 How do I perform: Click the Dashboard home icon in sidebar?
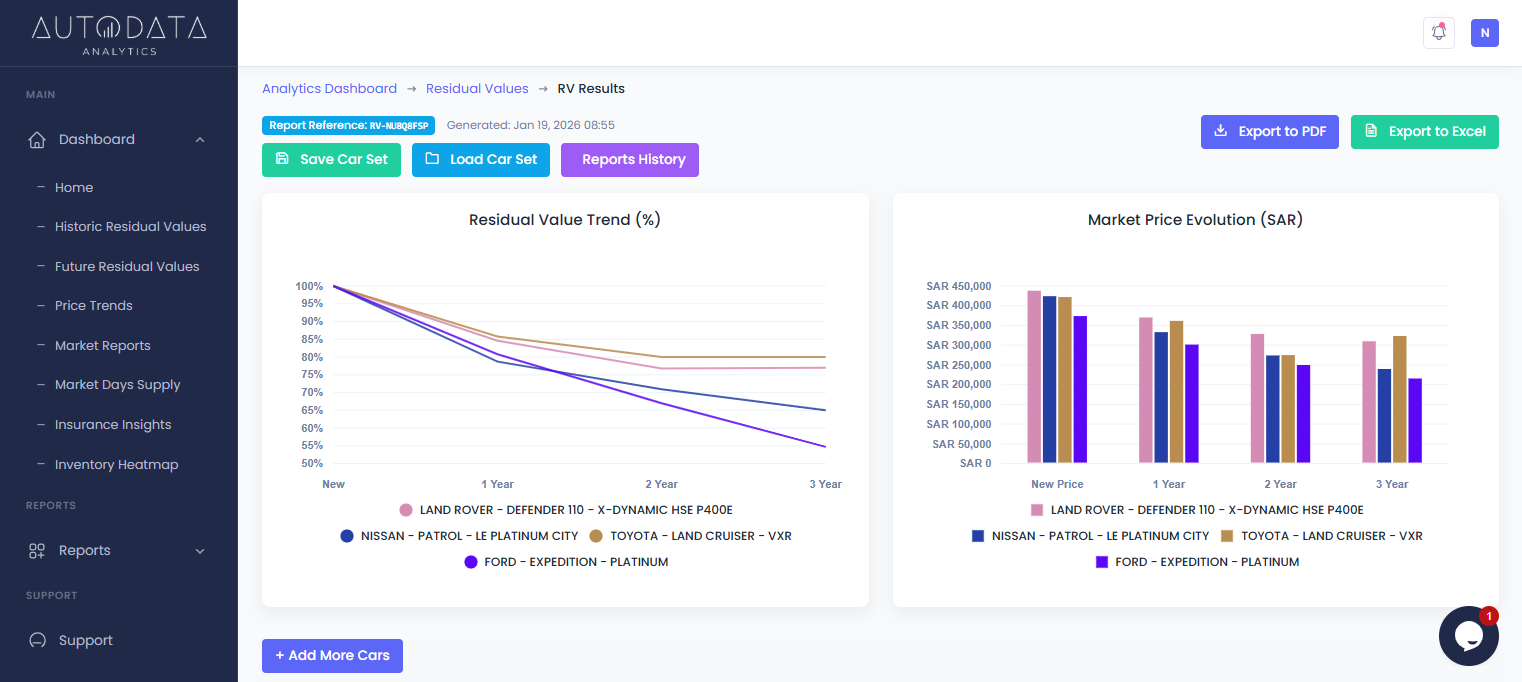37,140
